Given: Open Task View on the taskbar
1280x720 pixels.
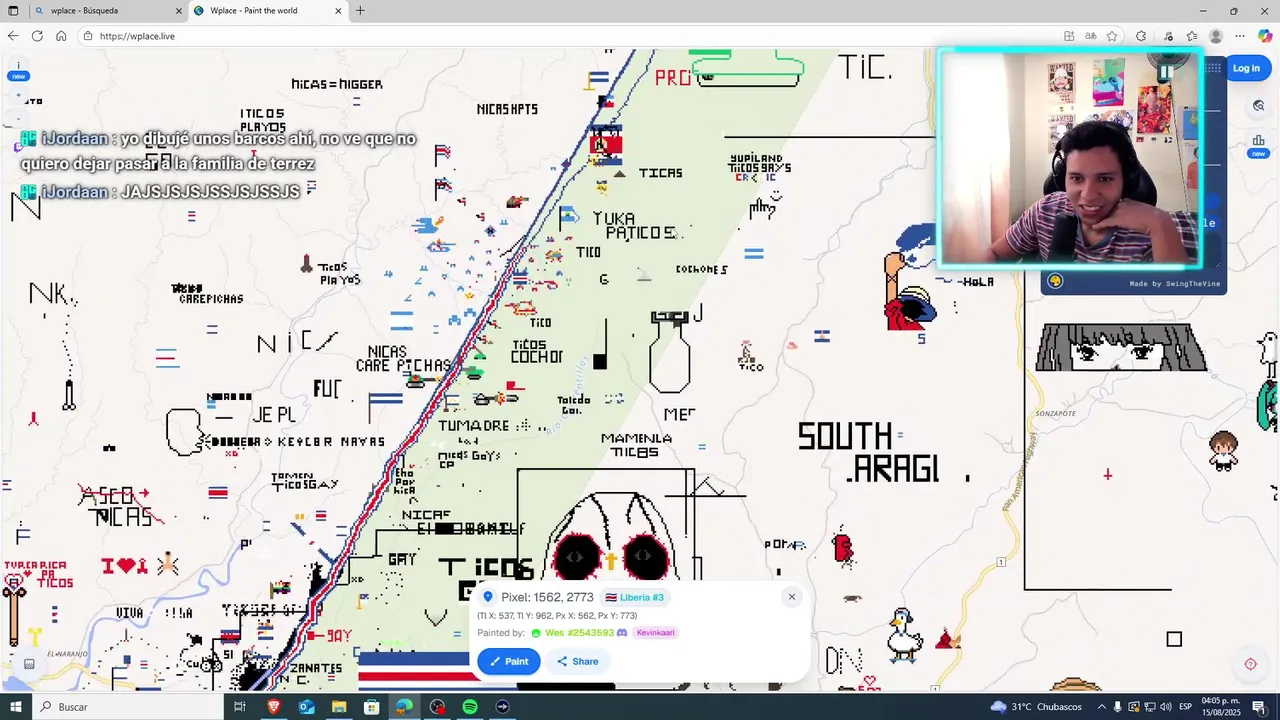Looking at the screenshot, I should pos(240,707).
